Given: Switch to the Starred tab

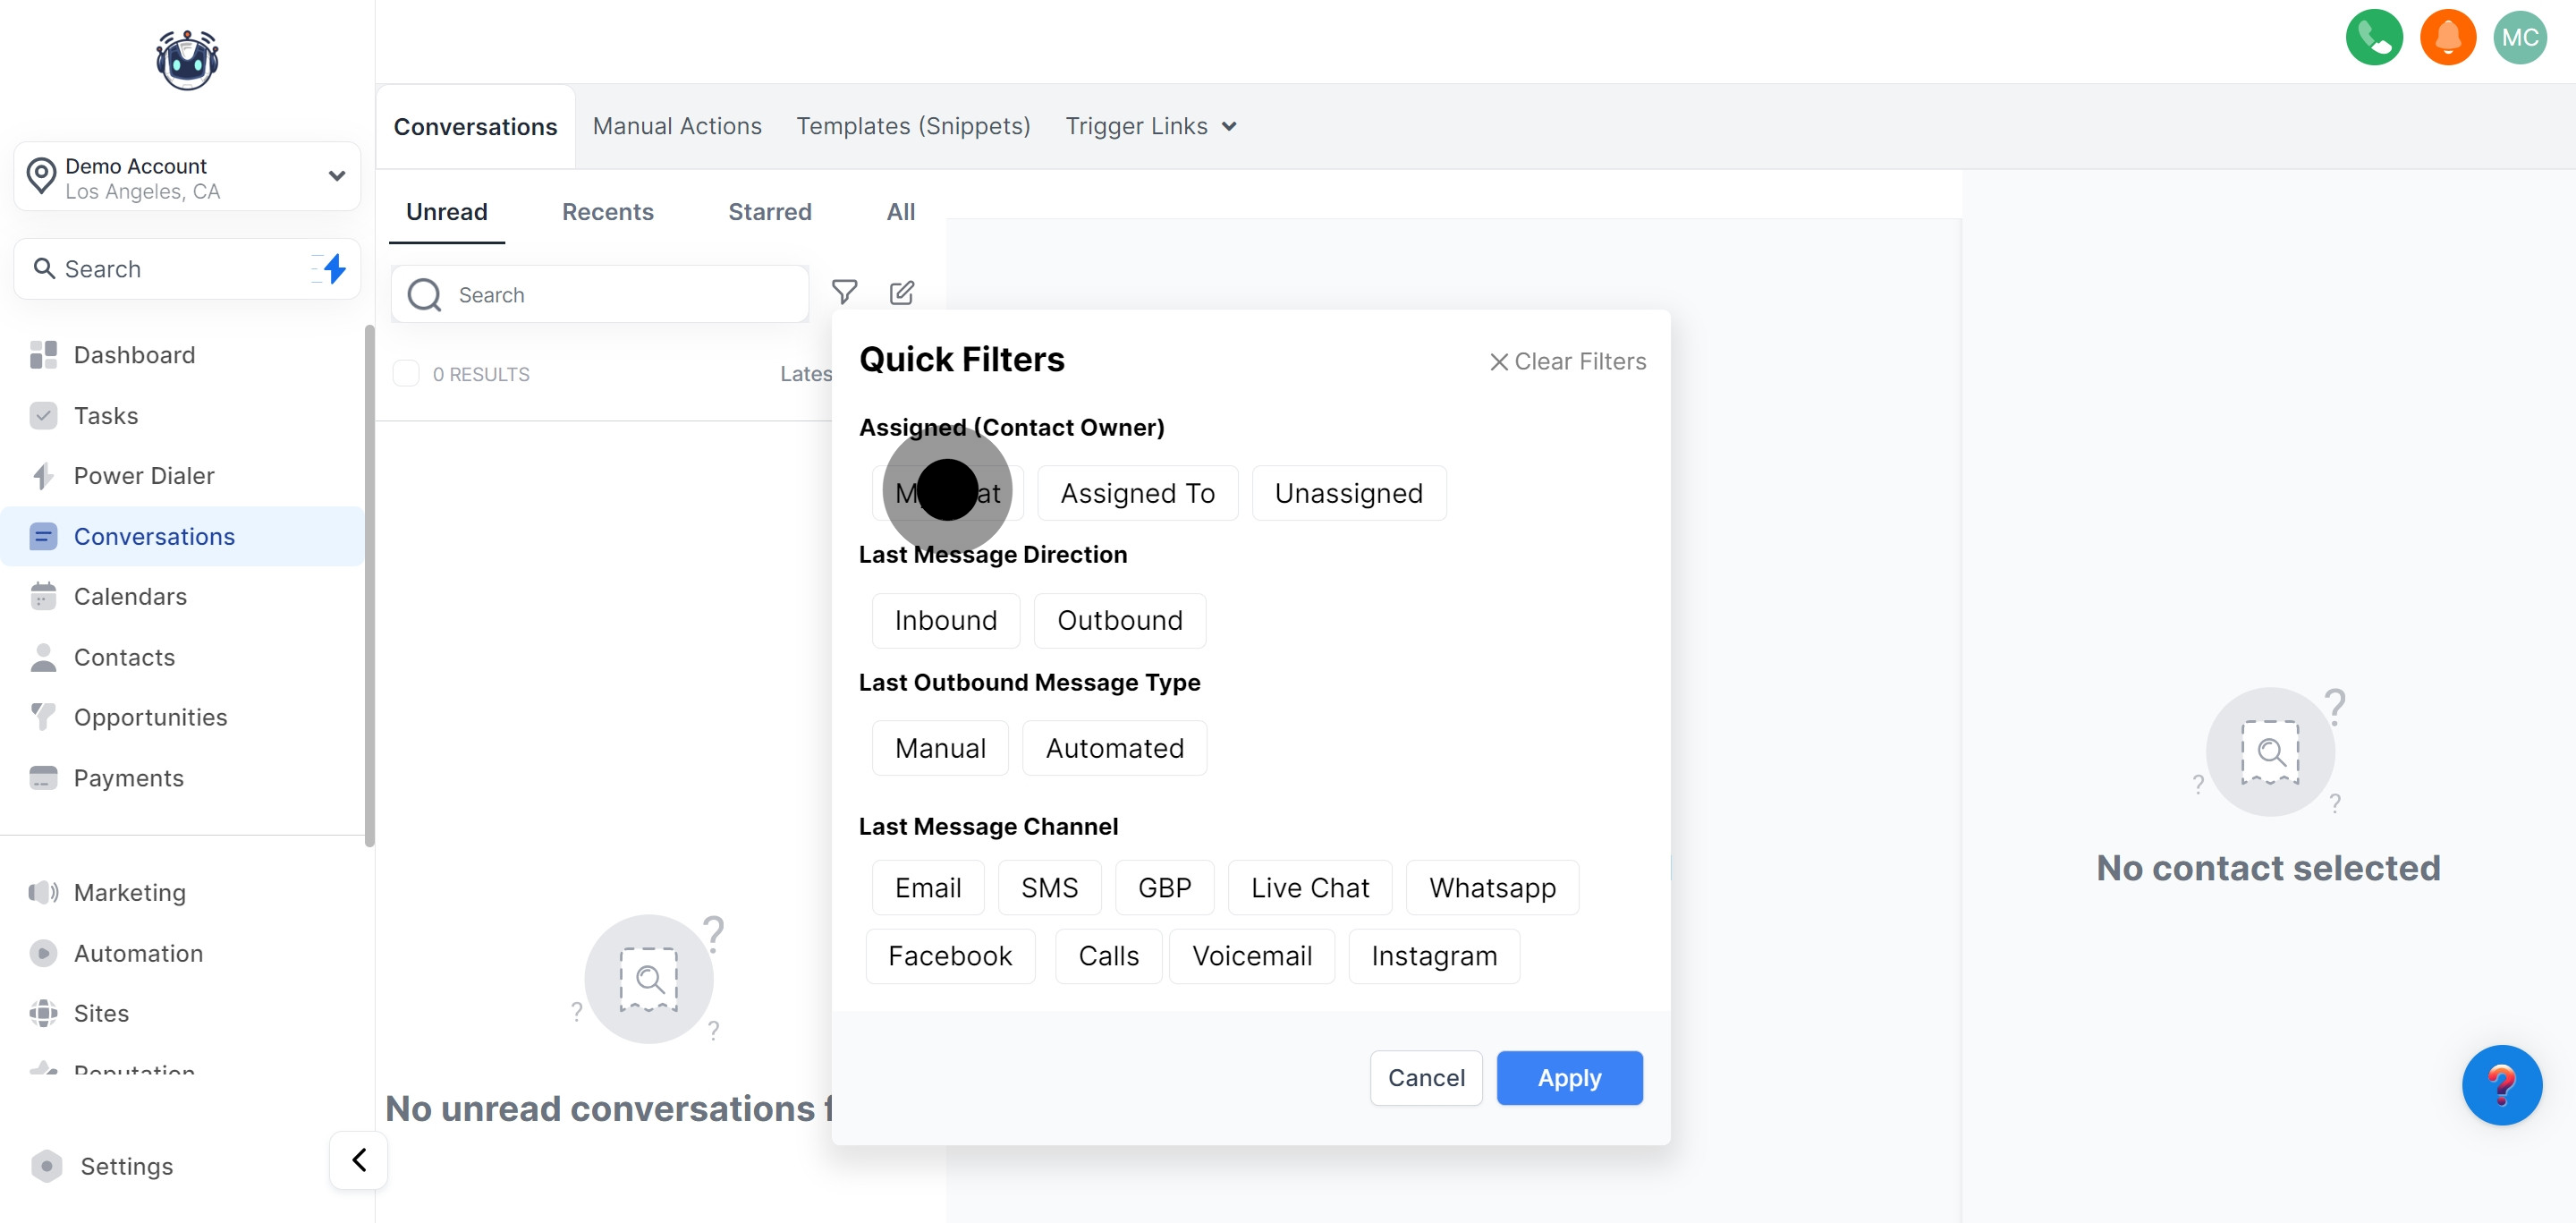Looking at the screenshot, I should coord(769,212).
